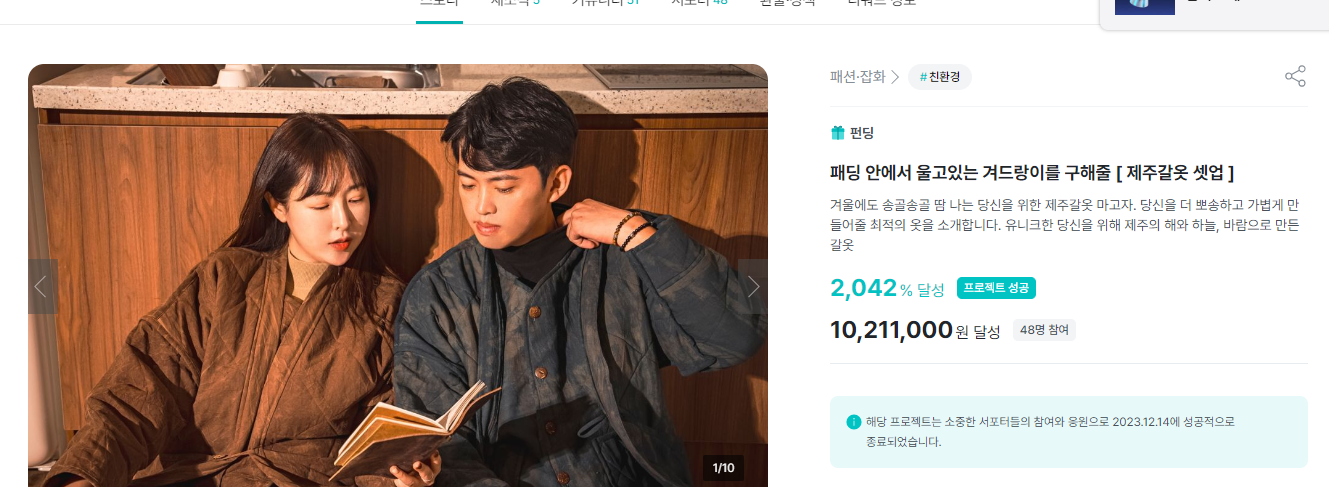The height and width of the screenshot is (487, 1329).
Task: Click the thumbnail in the top-right popup
Action: (1144, 6)
